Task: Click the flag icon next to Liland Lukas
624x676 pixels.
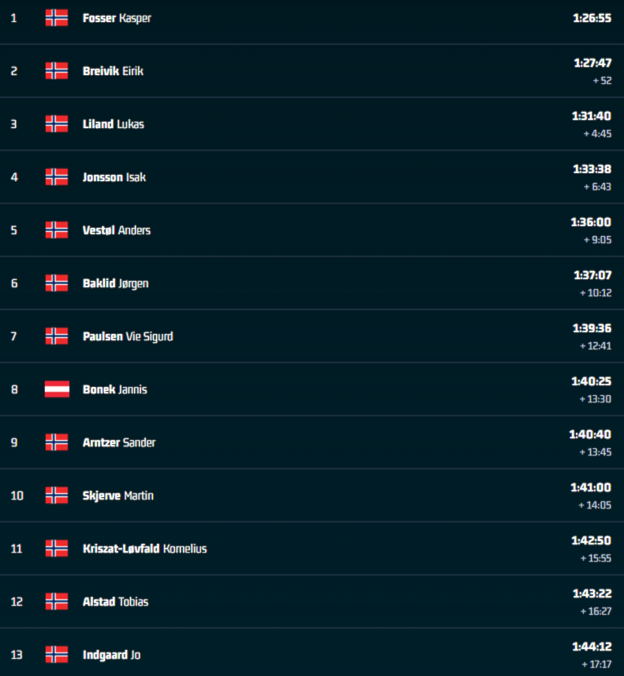Action: 56,124
